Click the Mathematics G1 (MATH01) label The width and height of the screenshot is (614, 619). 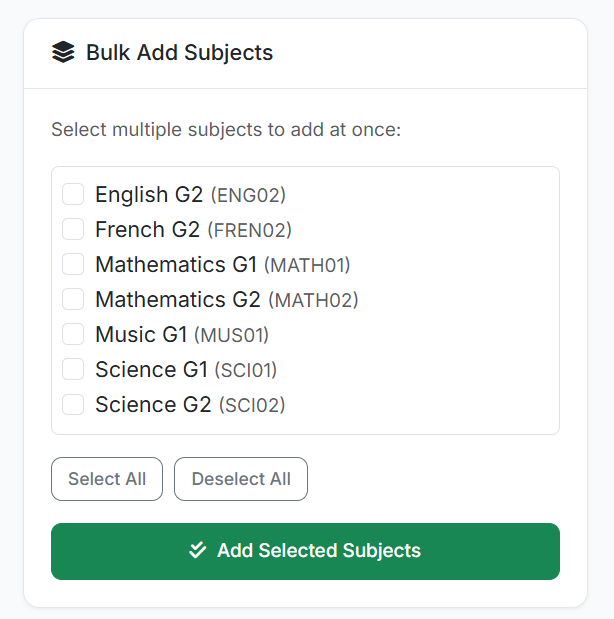tap(222, 264)
